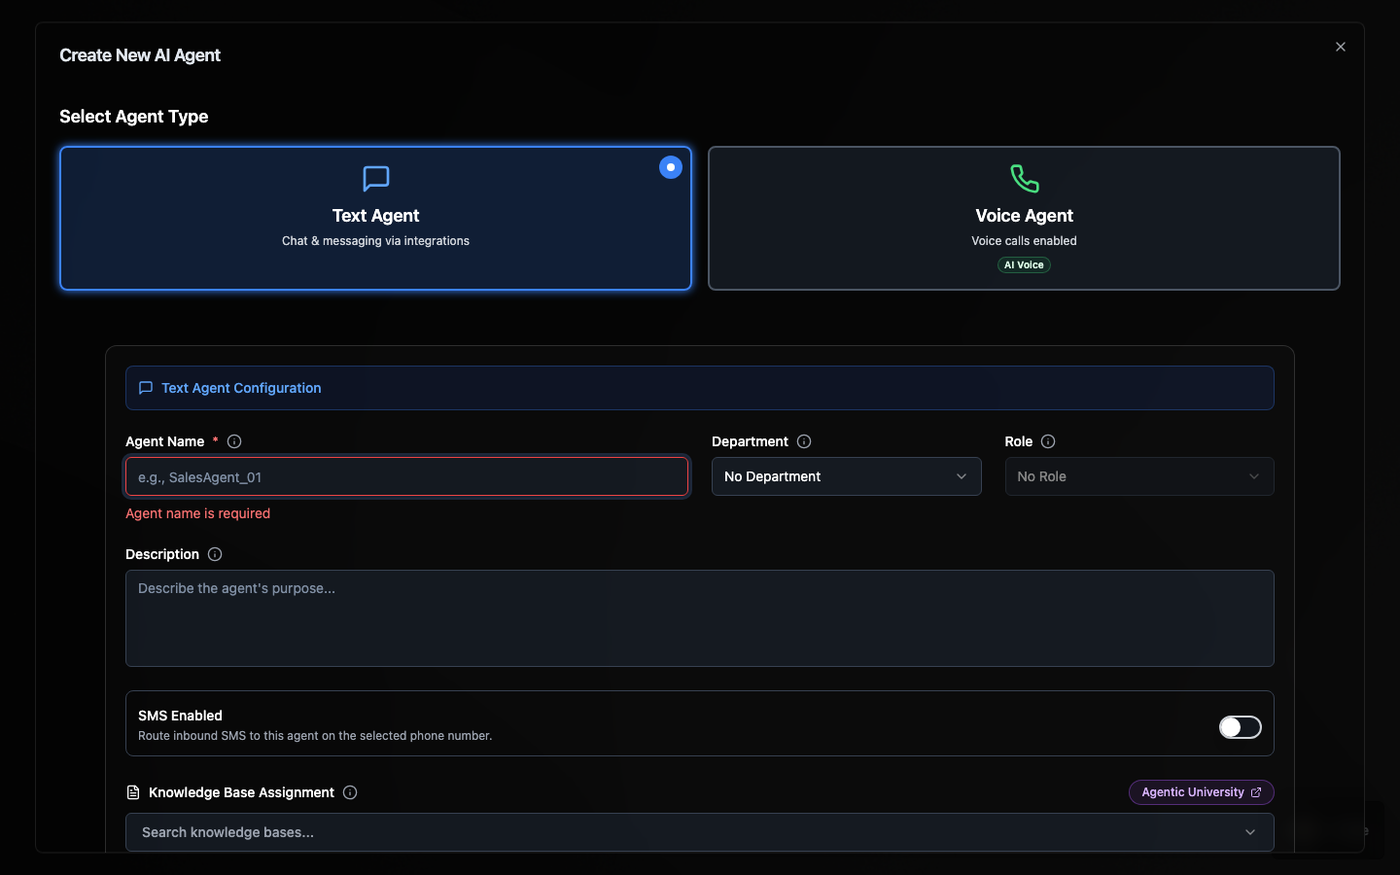Click the info icon next to Department

tap(804, 441)
